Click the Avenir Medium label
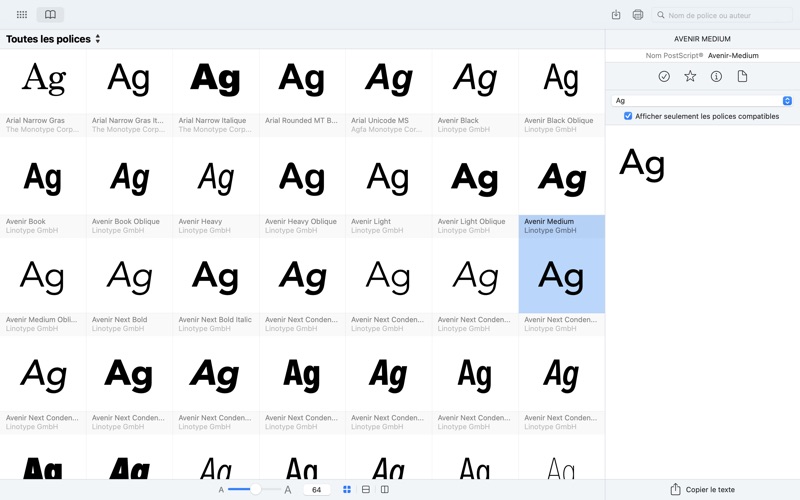Screen dimensions: 800x500 click(549, 221)
